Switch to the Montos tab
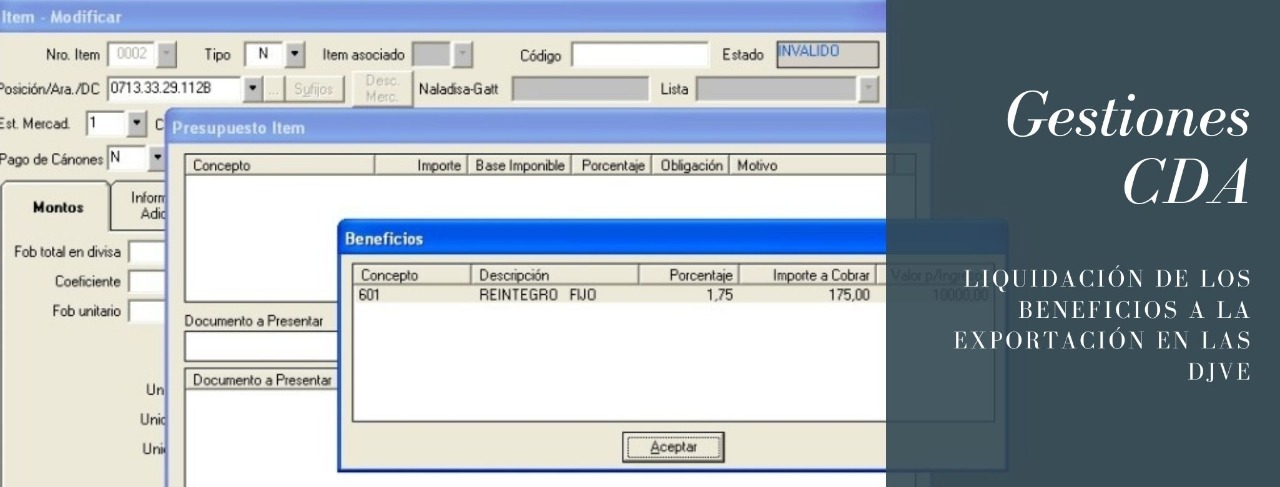1280x487 pixels. tap(58, 207)
